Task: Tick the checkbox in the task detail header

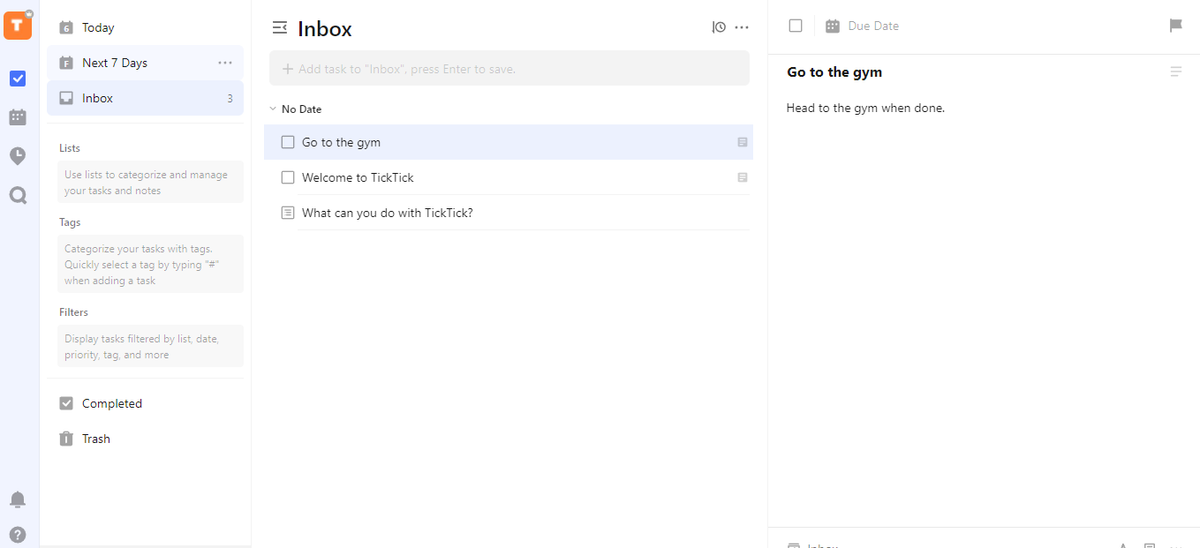Action: [x=795, y=26]
